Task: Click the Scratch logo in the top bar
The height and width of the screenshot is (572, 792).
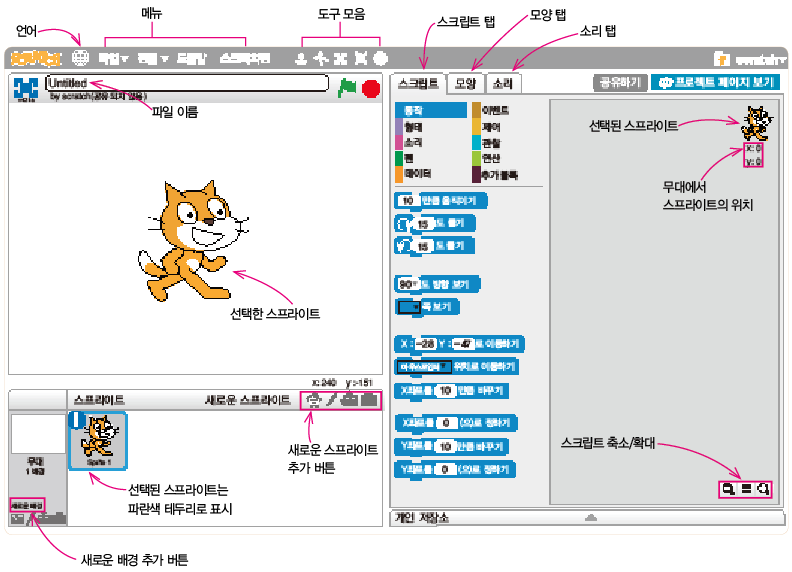Action: (x=36, y=59)
